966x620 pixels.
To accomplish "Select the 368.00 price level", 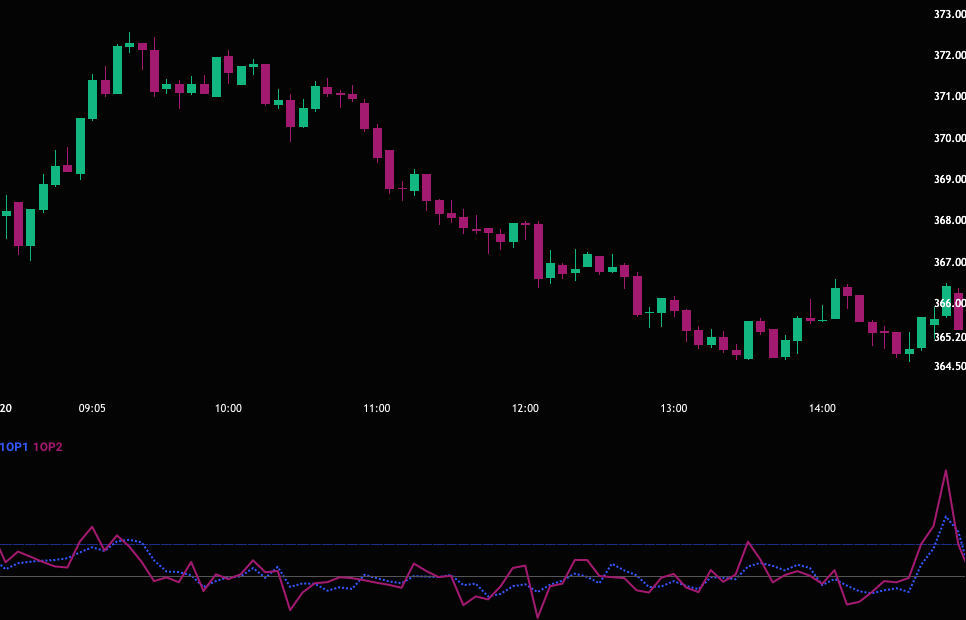I will pos(948,220).
